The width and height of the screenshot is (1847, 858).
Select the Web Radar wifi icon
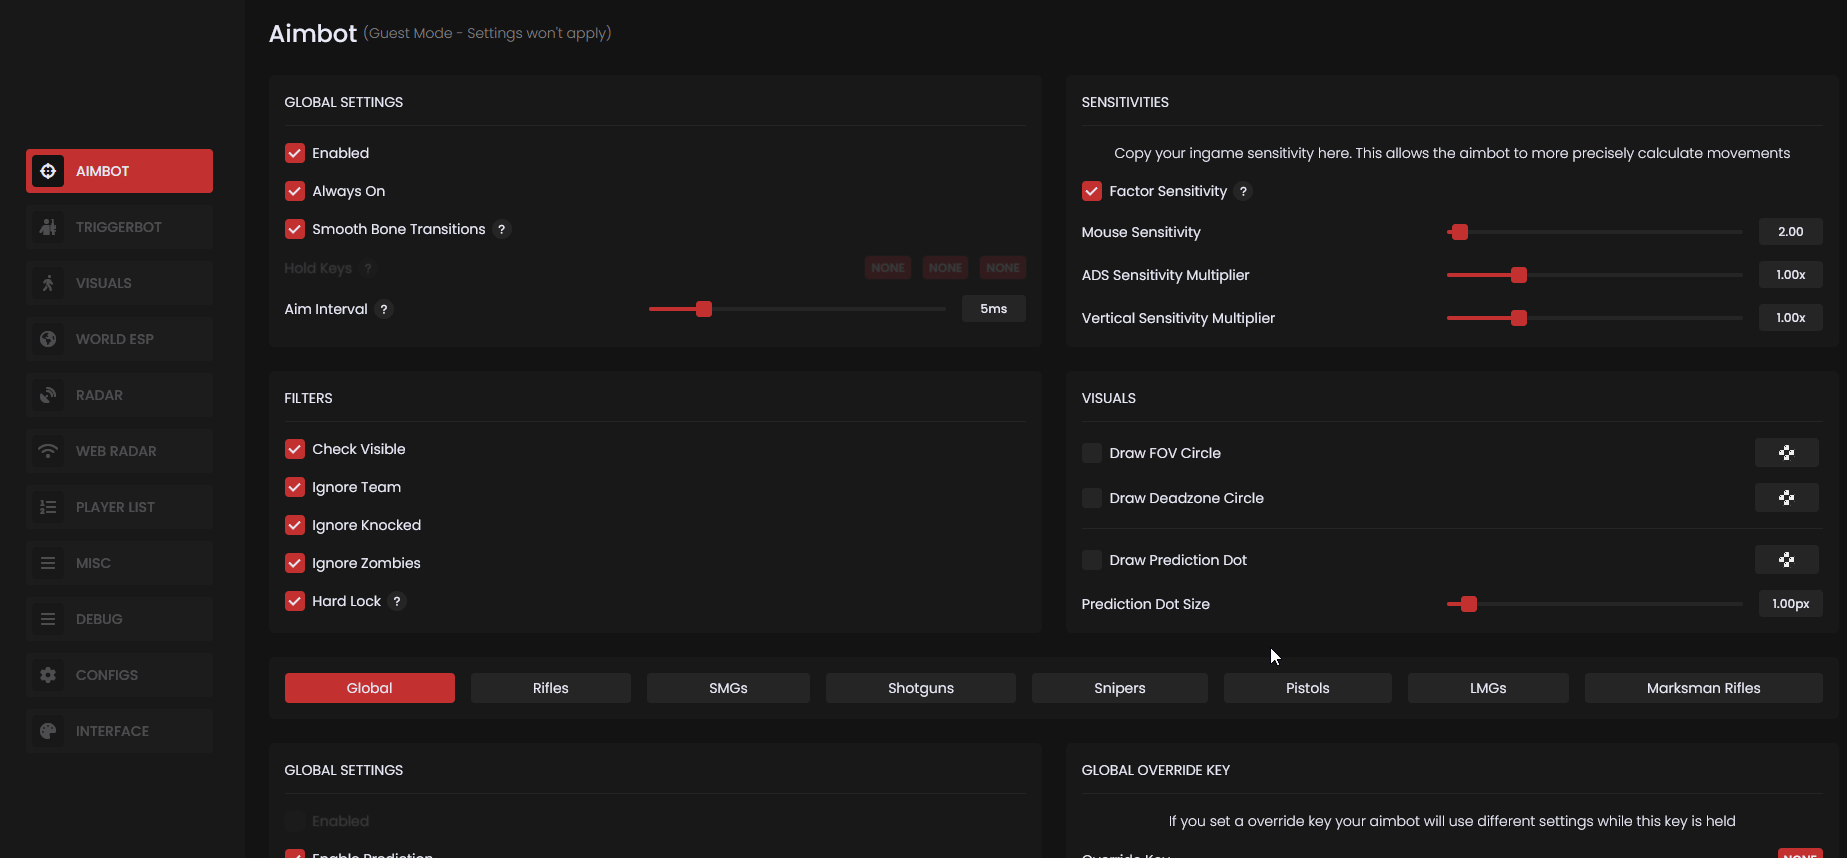tap(48, 451)
